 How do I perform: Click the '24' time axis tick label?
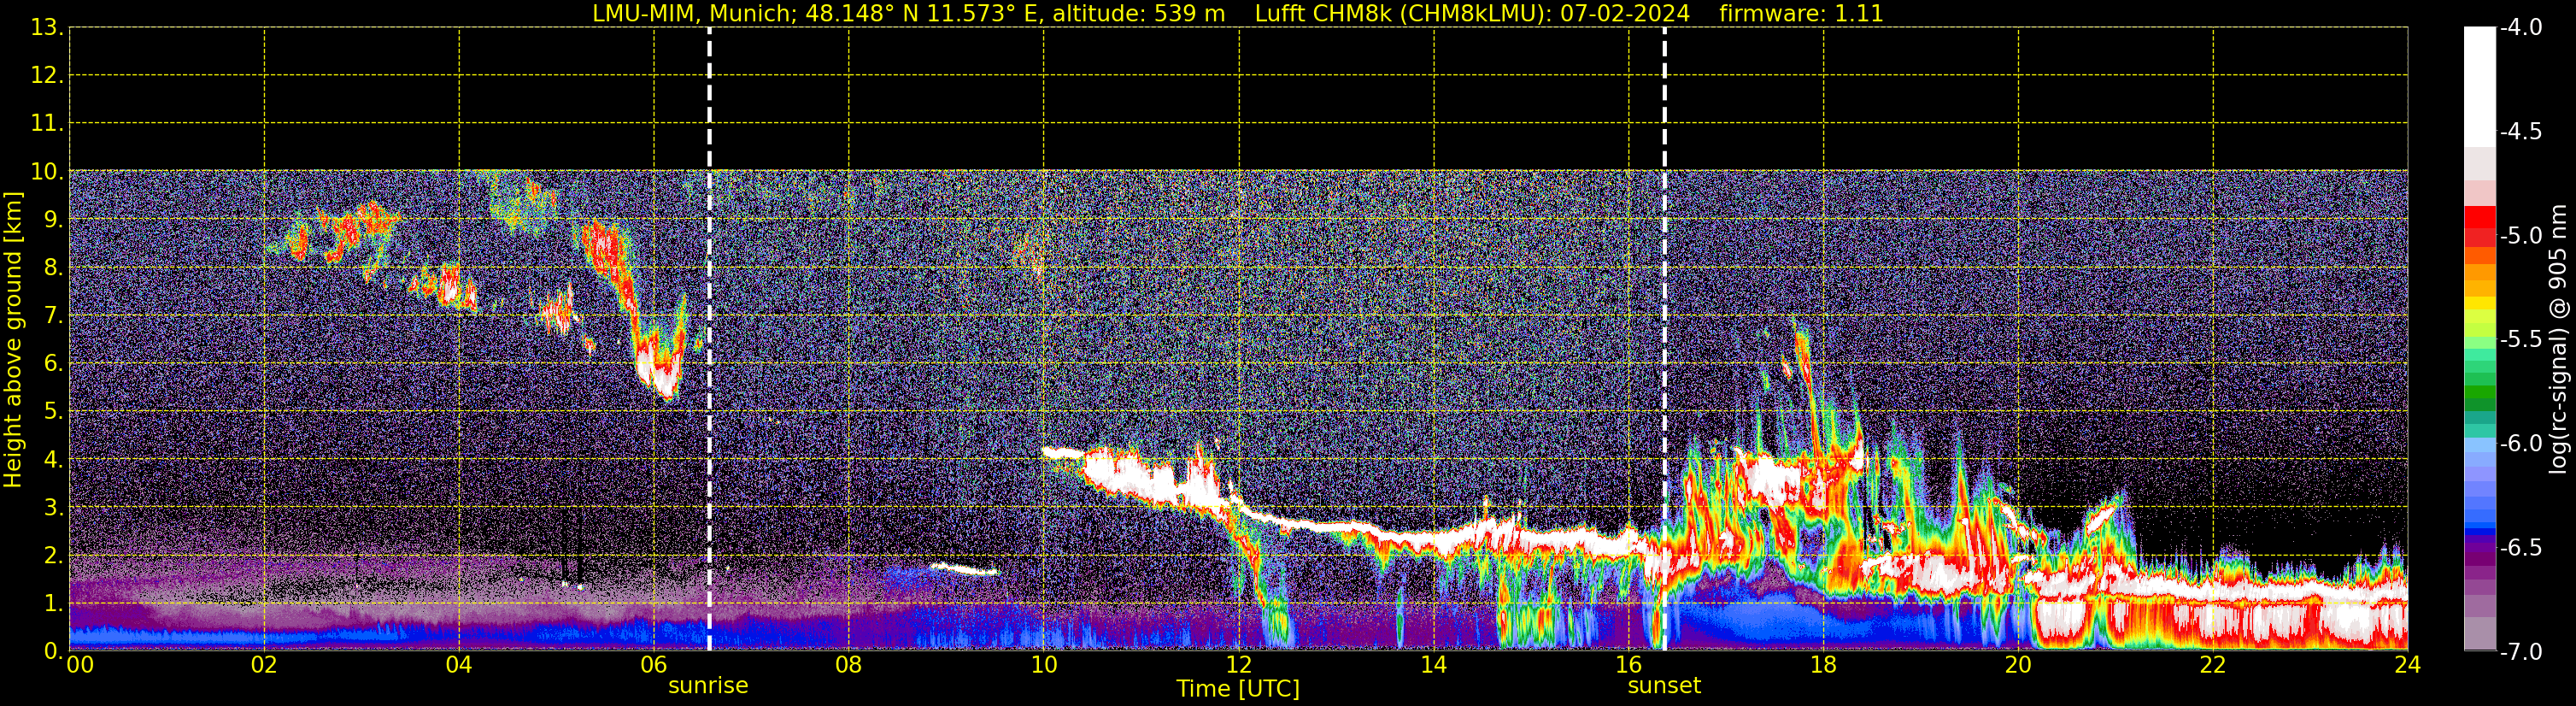tap(2407, 665)
